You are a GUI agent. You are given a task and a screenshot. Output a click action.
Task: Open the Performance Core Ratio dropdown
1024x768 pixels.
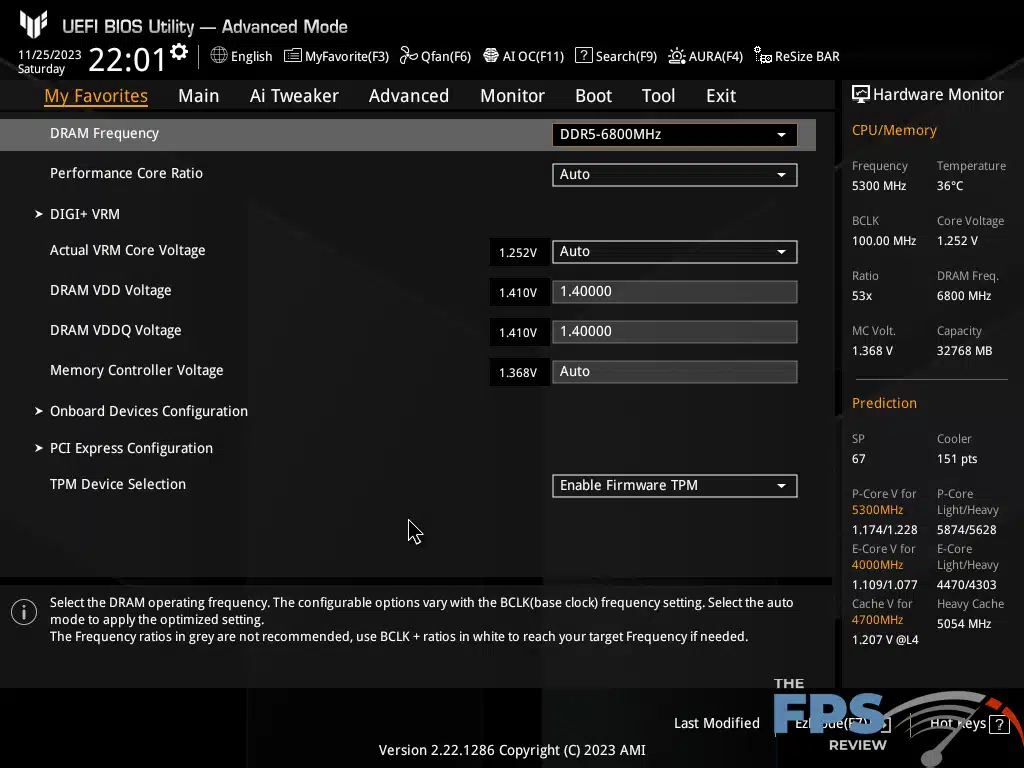(x=675, y=174)
